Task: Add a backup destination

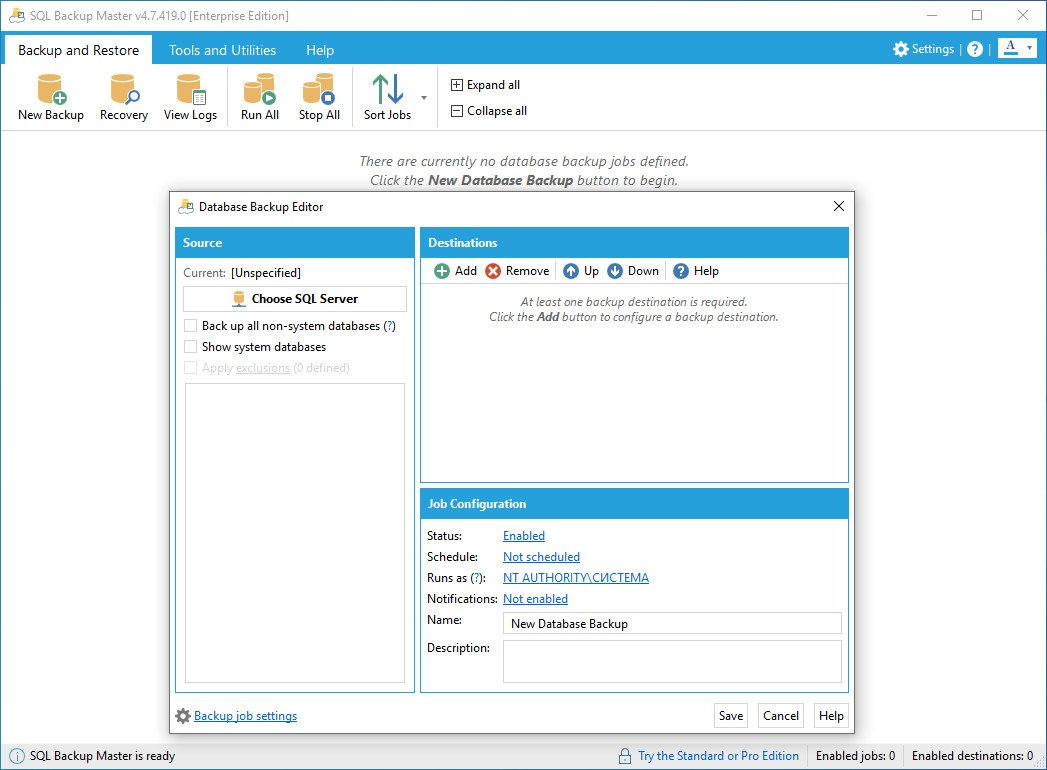Action: [455, 270]
